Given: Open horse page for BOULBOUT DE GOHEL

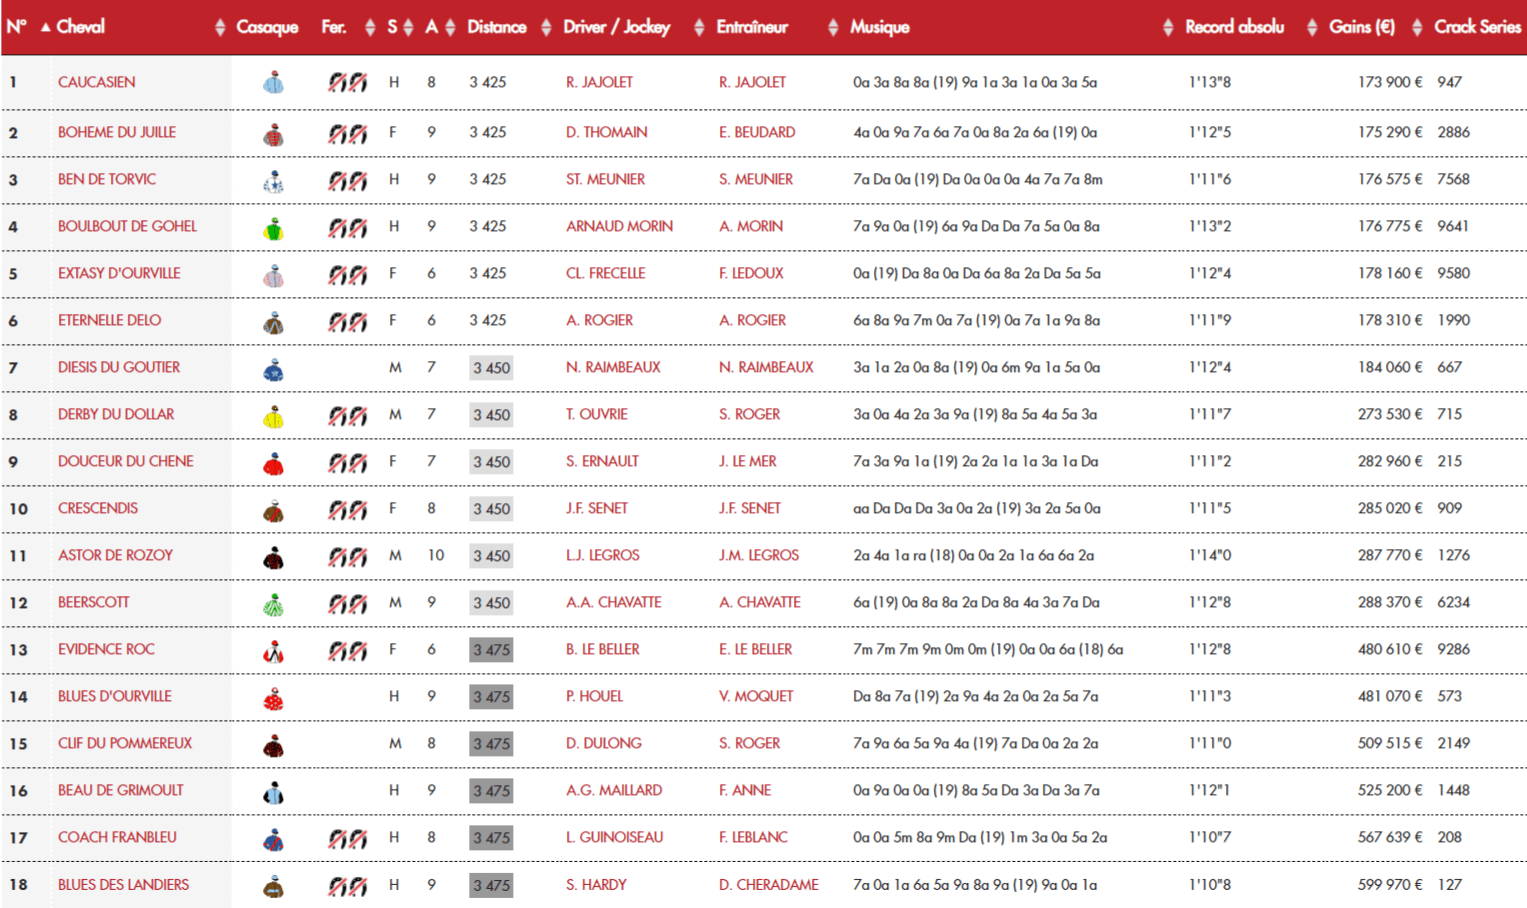Looking at the screenshot, I should pyautogui.click(x=127, y=226).
